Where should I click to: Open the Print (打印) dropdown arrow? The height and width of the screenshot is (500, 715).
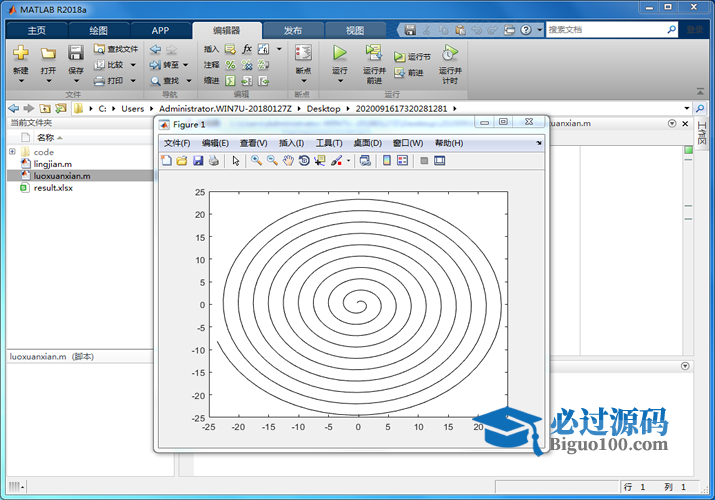pos(131,80)
